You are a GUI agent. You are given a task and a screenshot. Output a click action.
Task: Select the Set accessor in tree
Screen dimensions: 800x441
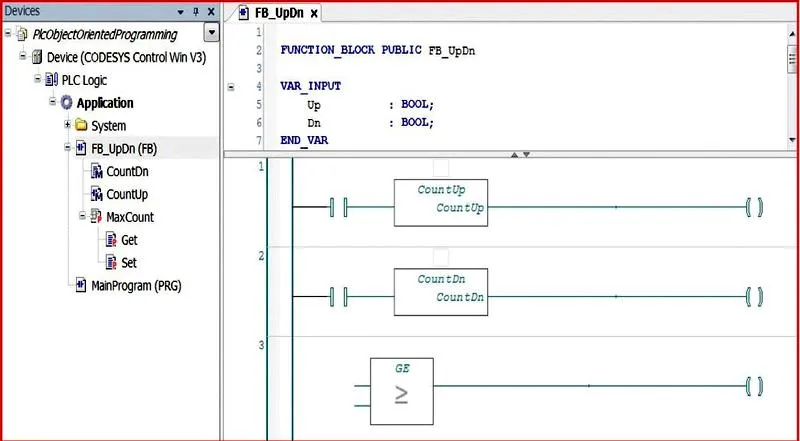129,262
